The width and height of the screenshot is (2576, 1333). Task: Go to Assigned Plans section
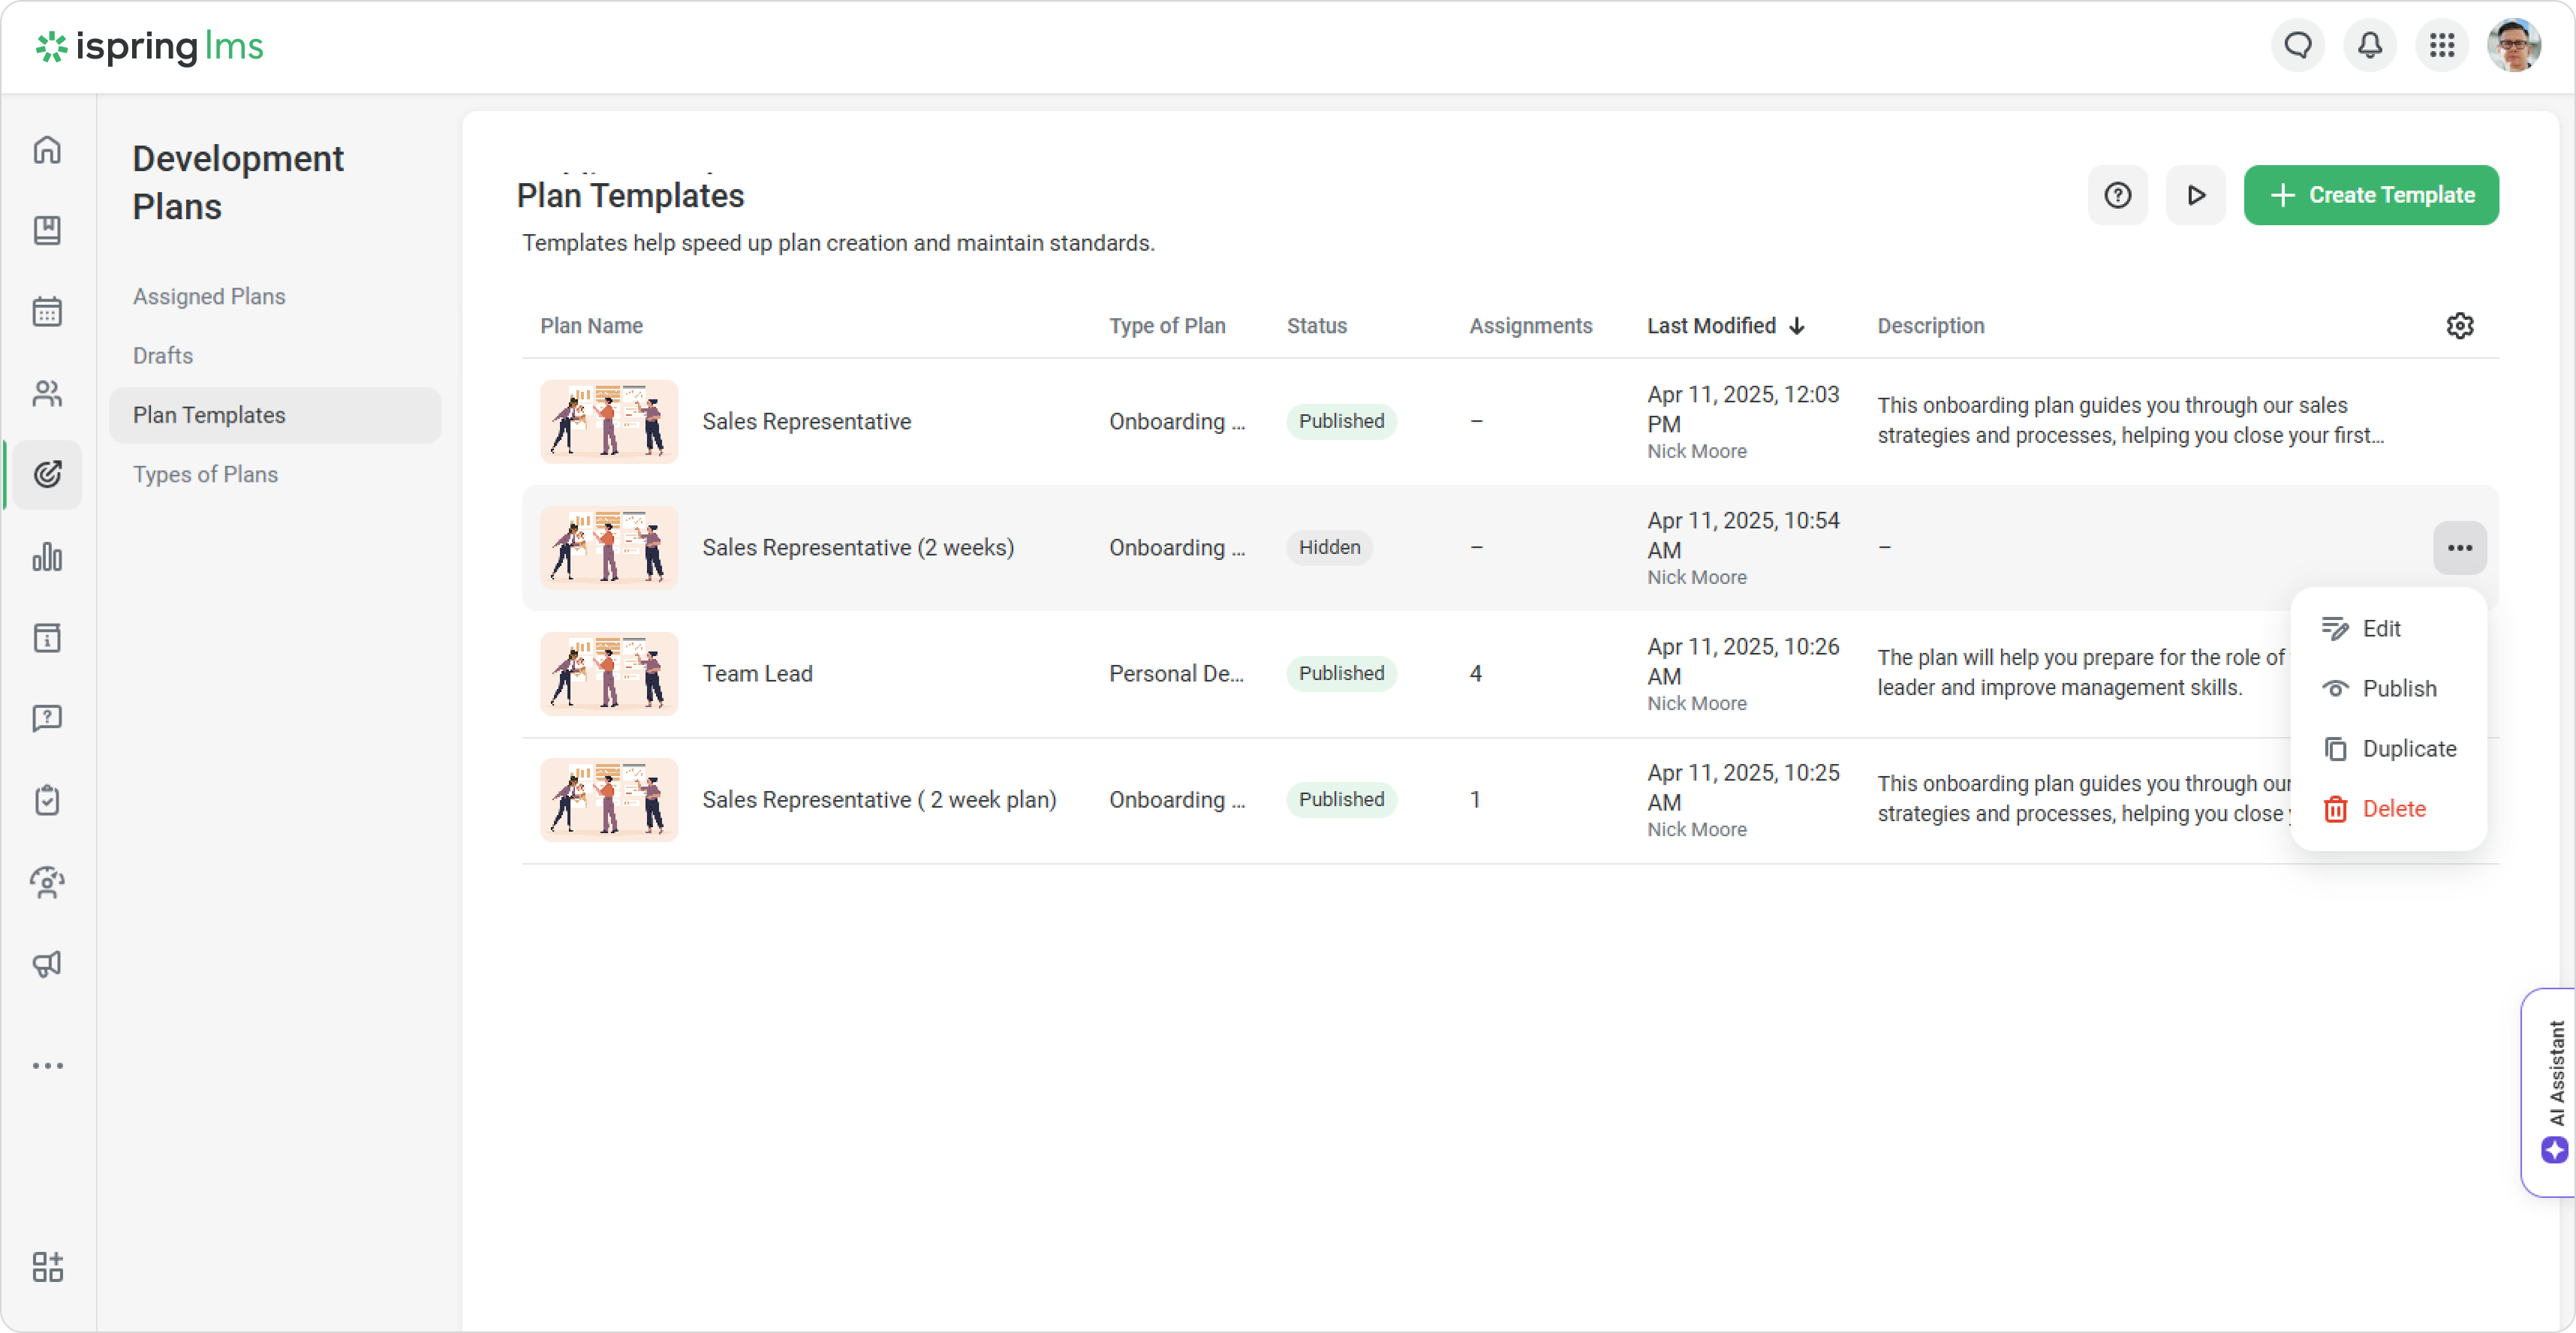point(209,297)
